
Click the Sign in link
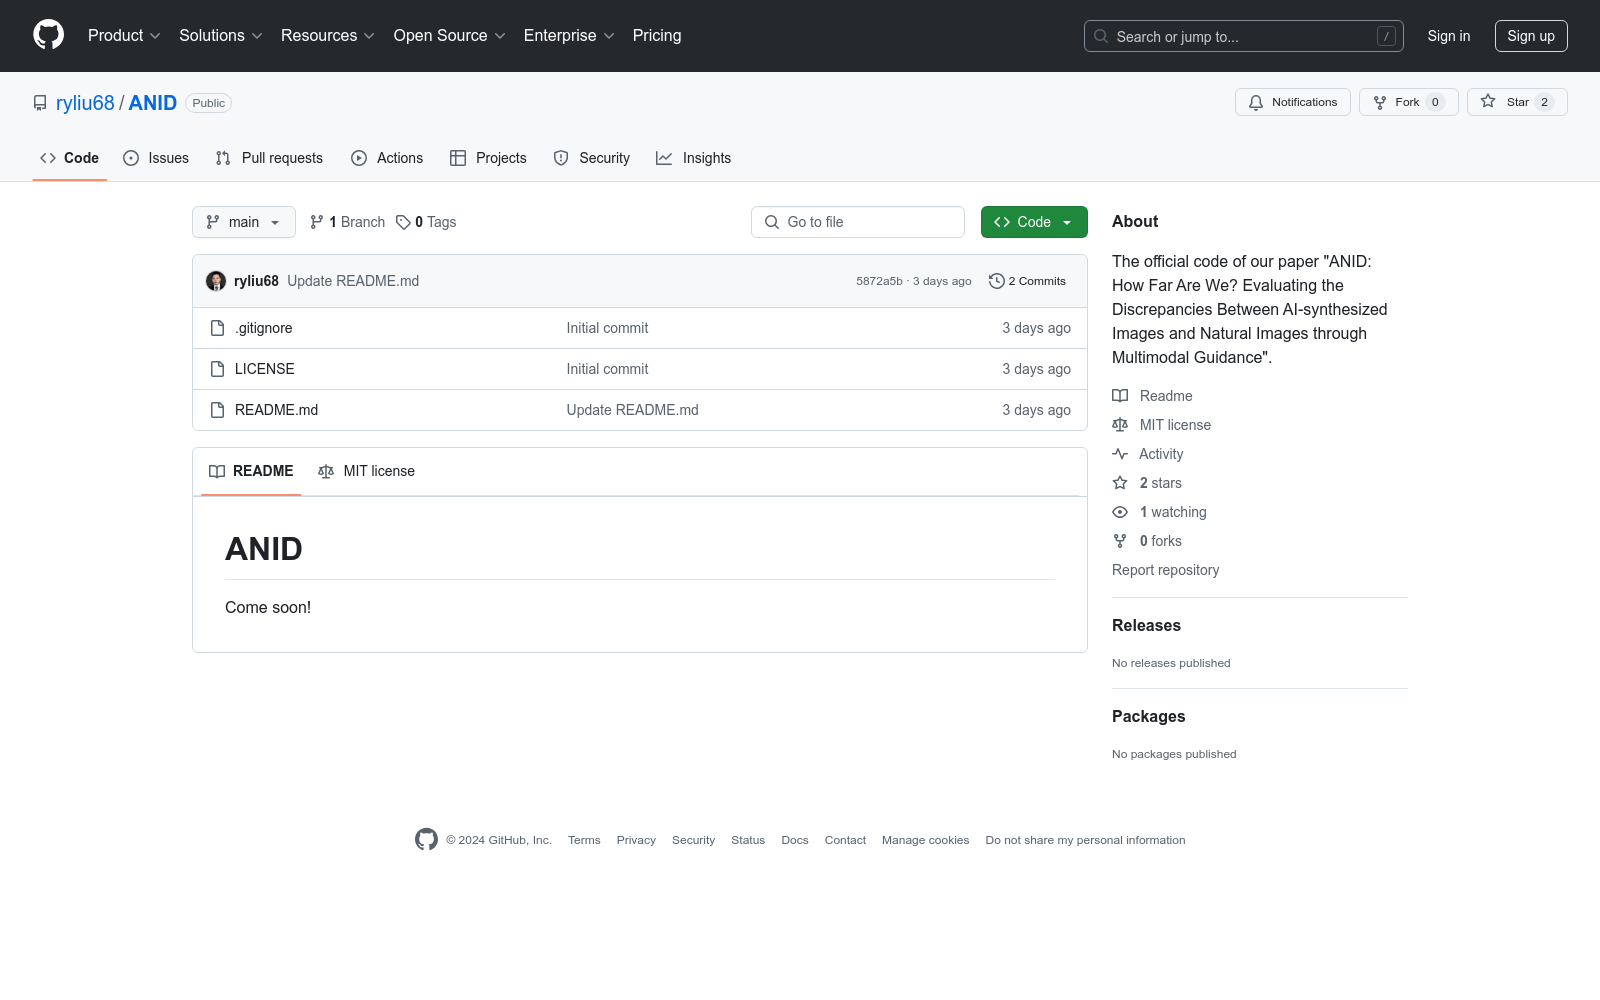pyautogui.click(x=1449, y=36)
